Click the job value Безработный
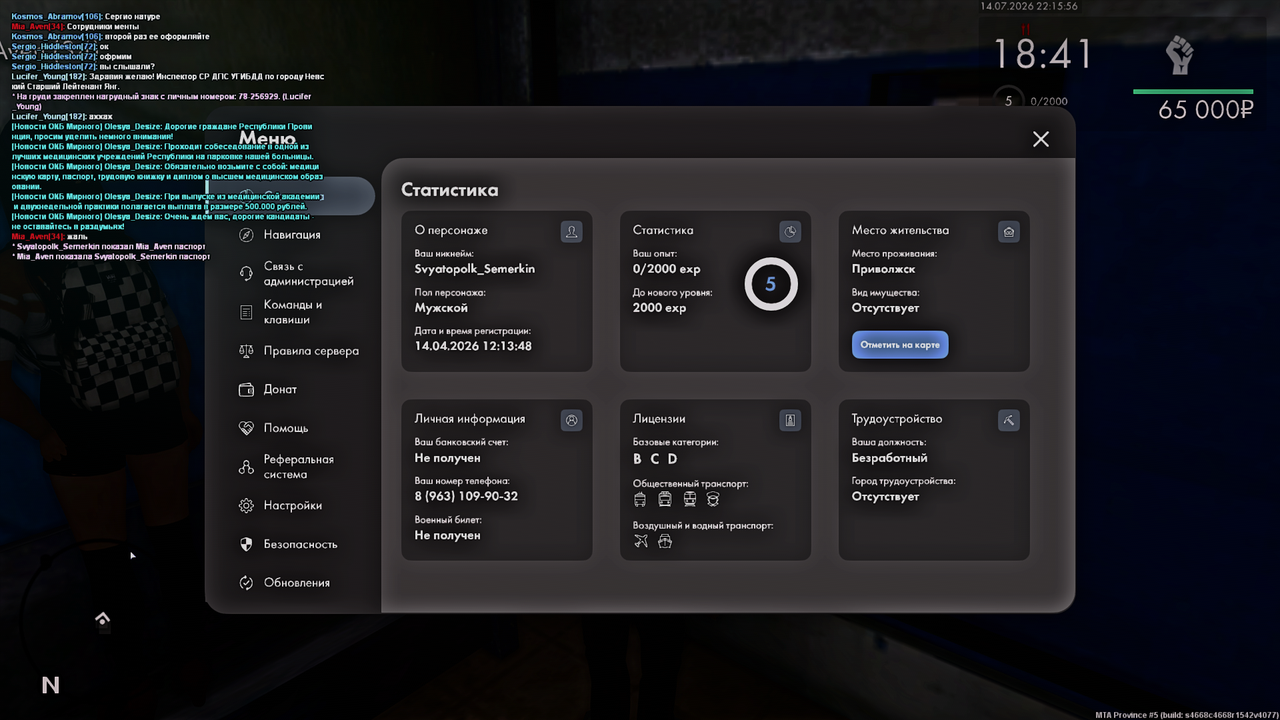1280x720 pixels. pos(889,458)
